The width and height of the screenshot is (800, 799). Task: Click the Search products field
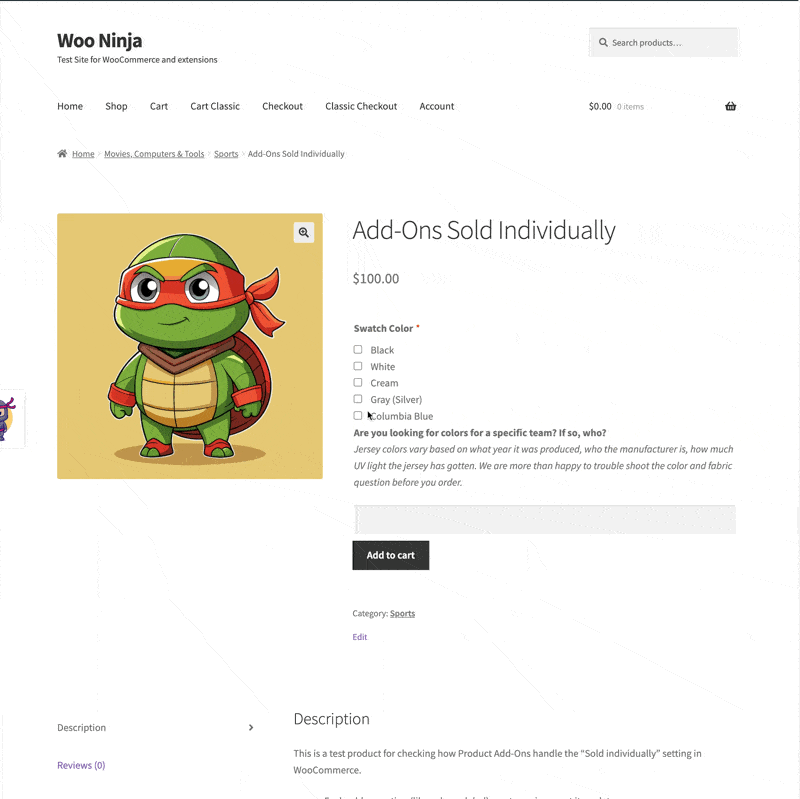pyautogui.click(x=670, y=43)
